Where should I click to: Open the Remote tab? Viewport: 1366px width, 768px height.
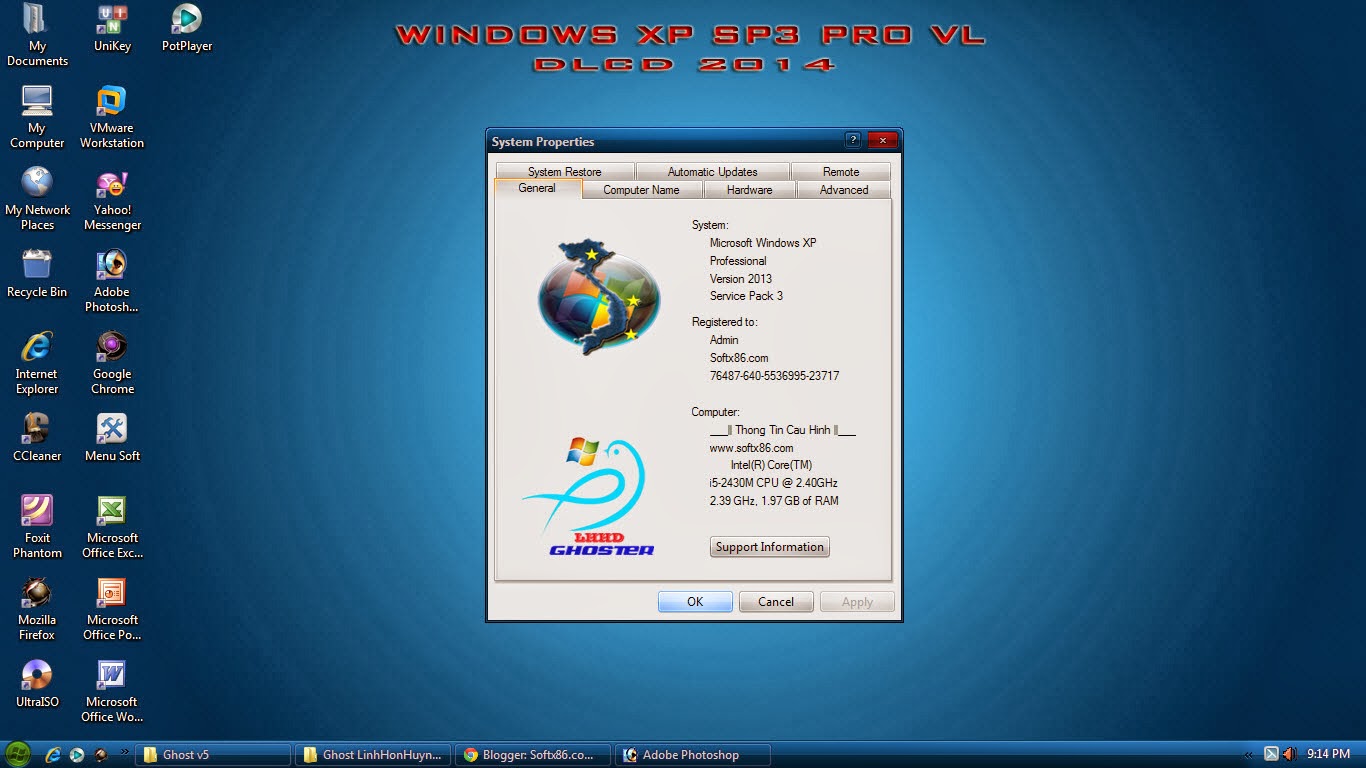[x=841, y=171]
